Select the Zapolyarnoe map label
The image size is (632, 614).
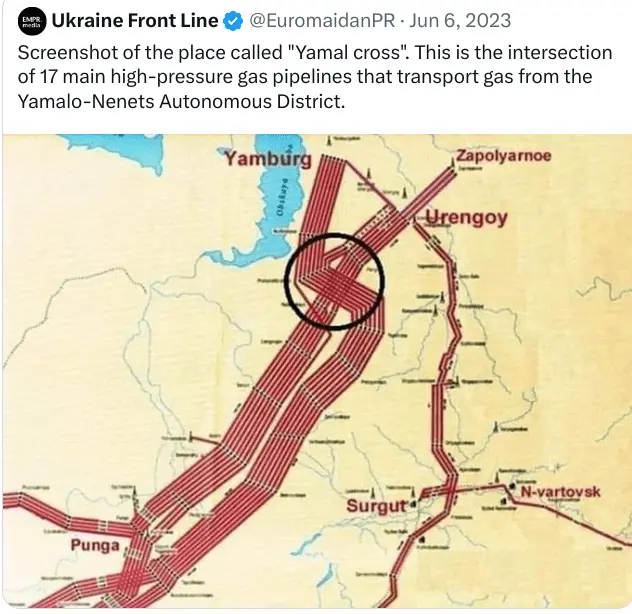tap(503, 155)
